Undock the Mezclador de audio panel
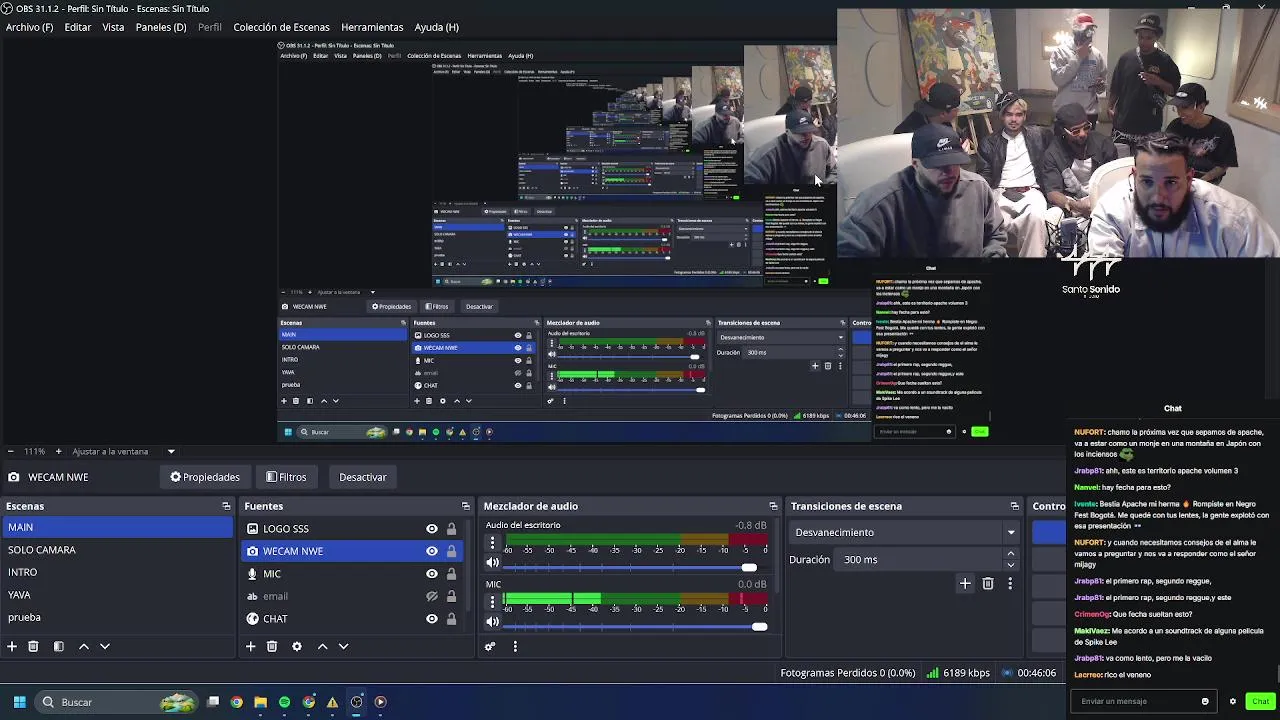This screenshot has height=720, width=1280. [x=773, y=506]
